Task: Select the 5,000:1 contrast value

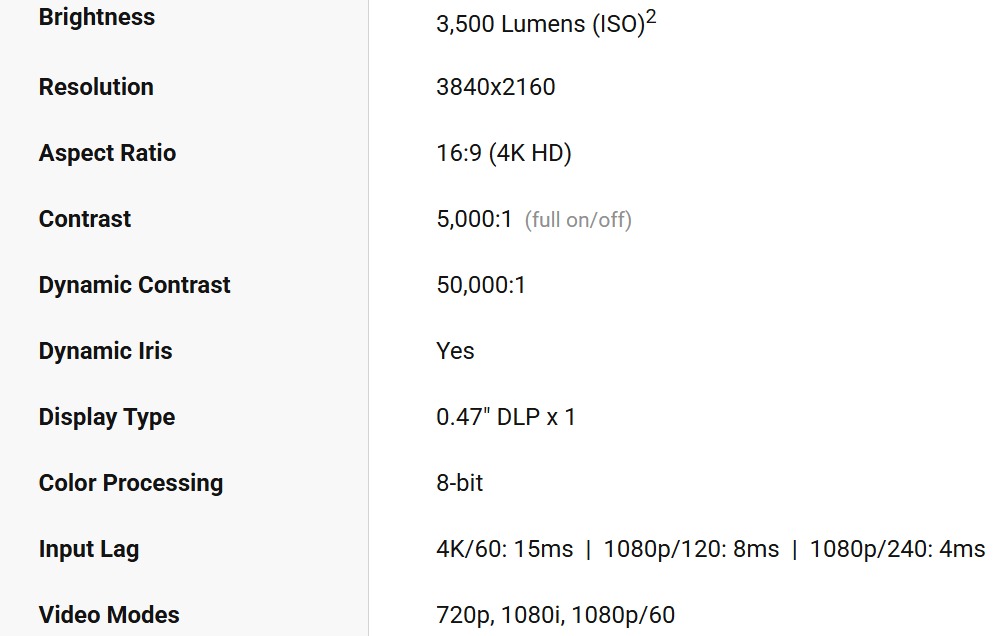Action: (x=474, y=219)
